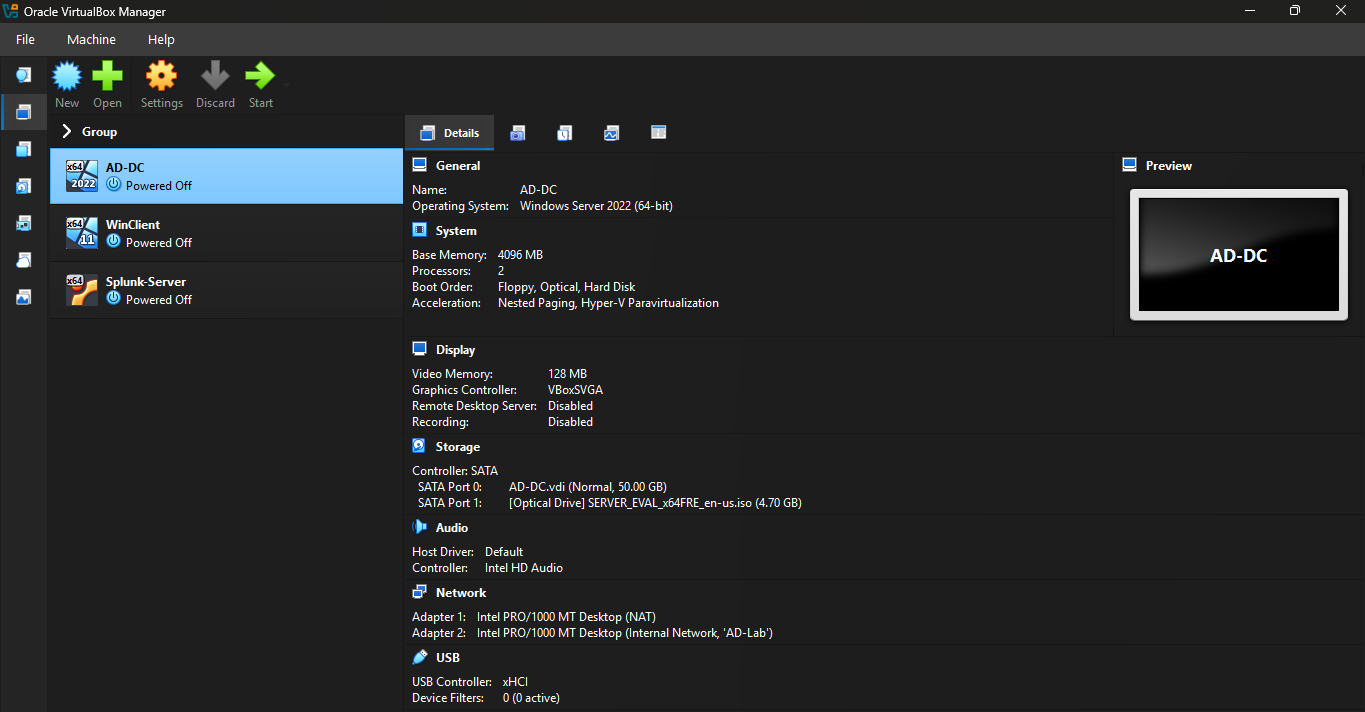Click the 'Device Filters:' label

click(x=448, y=698)
